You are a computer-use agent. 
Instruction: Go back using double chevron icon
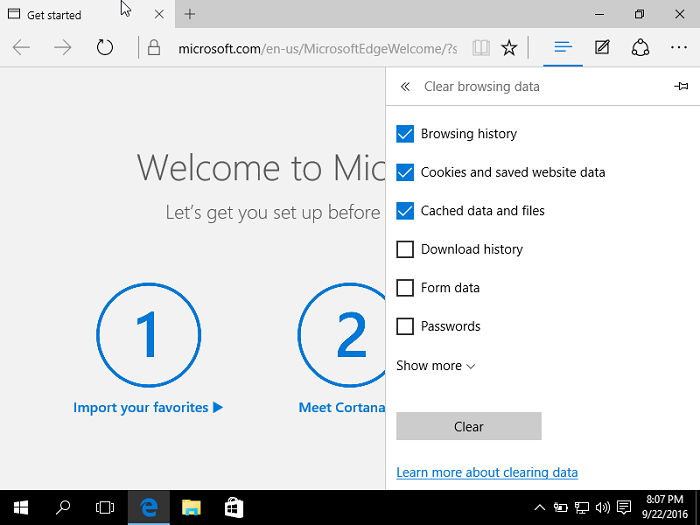[x=405, y=87]
